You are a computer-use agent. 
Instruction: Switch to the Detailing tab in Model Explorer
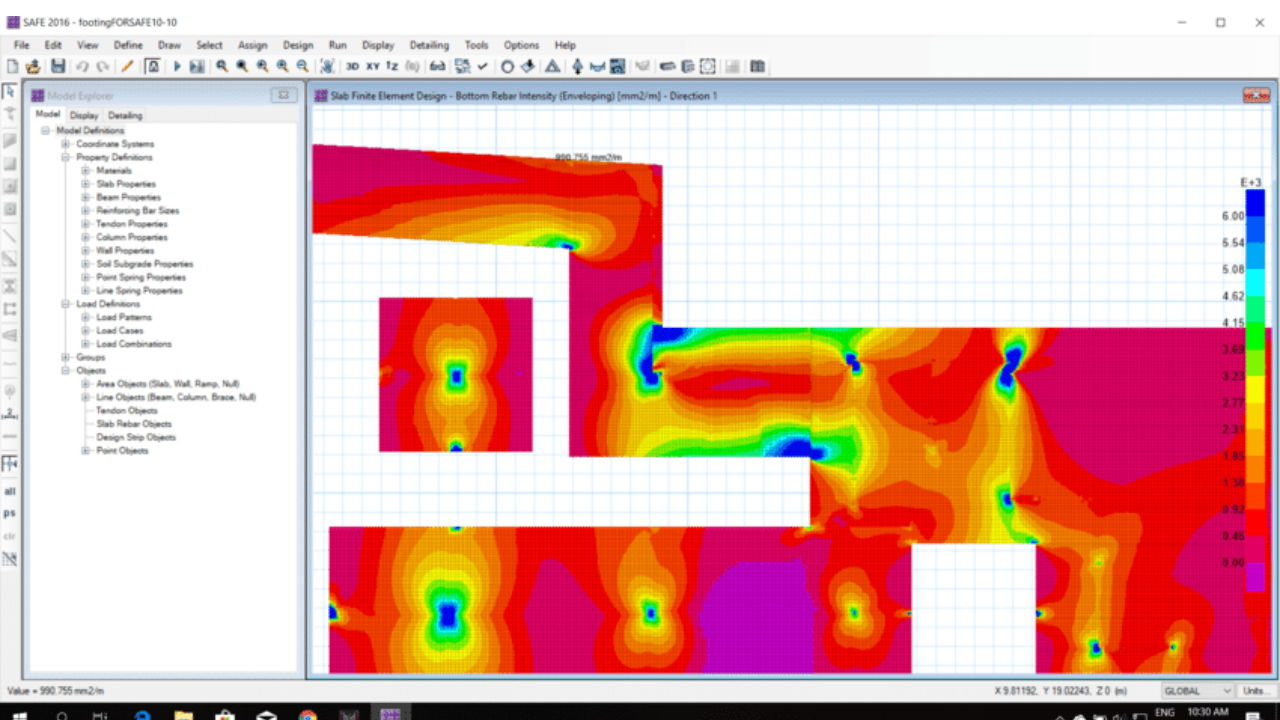[126, 115]
